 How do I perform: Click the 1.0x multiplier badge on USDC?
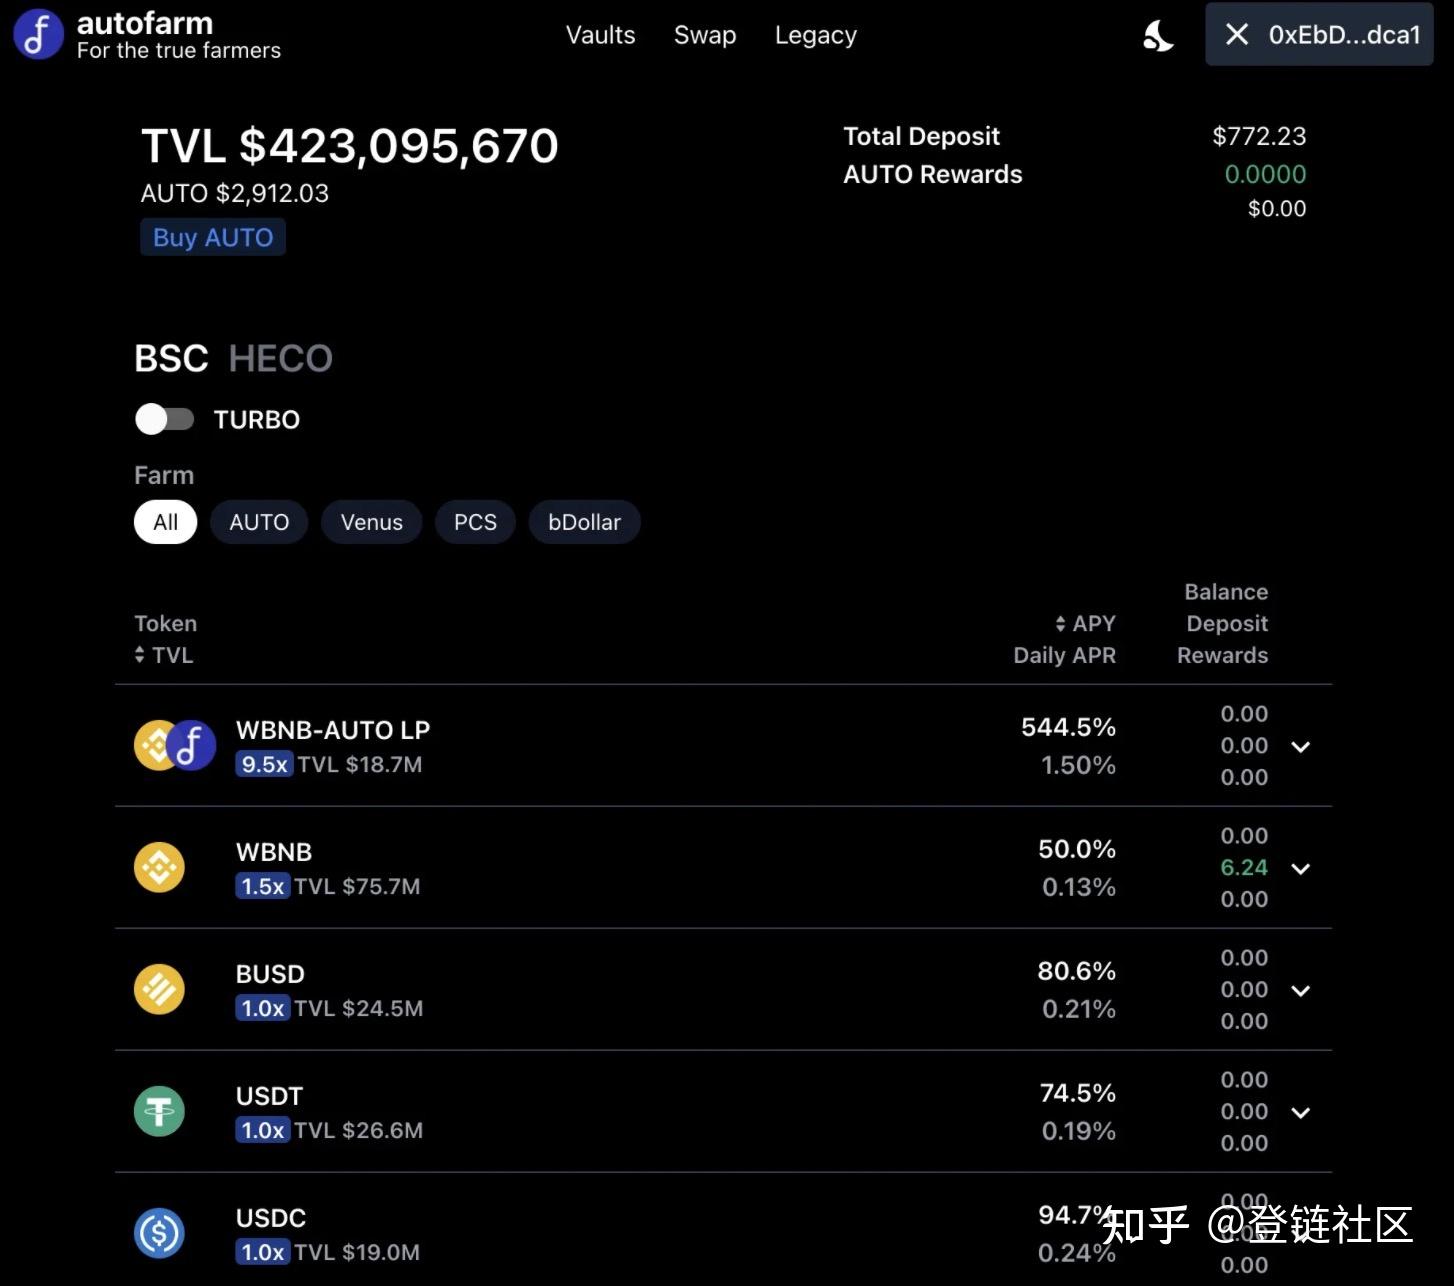pos(263,1252)
